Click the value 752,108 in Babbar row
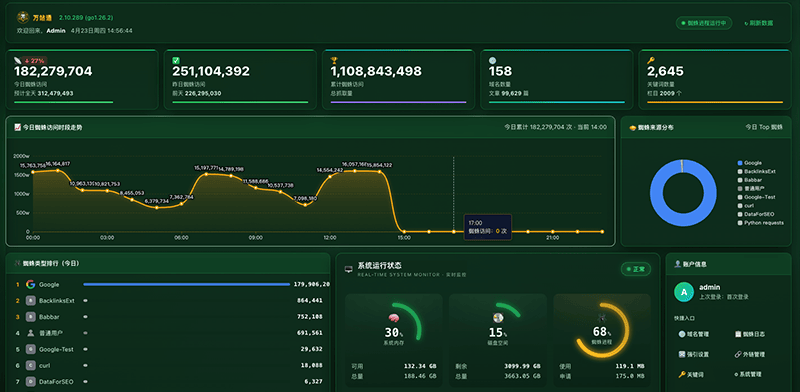 tap(310, 317)
